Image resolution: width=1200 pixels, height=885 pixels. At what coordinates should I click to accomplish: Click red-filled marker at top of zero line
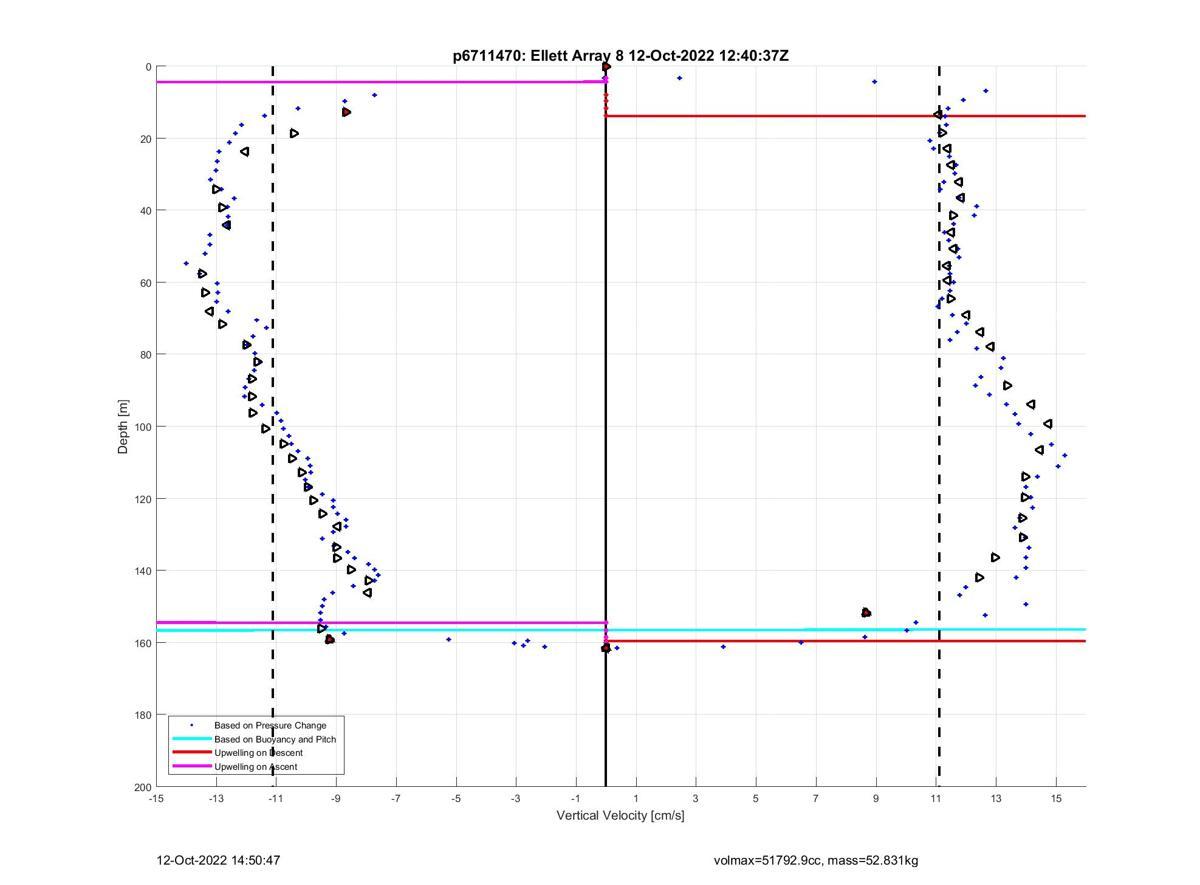coord(606,67)
